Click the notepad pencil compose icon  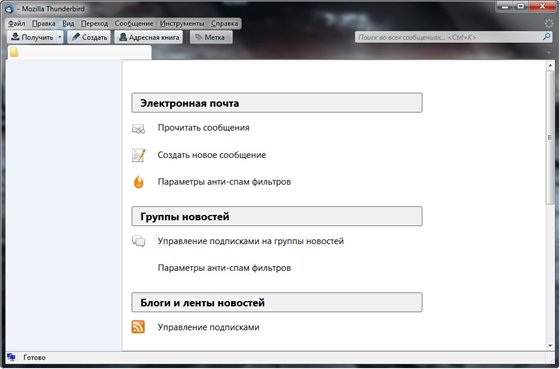pos(139,155)
